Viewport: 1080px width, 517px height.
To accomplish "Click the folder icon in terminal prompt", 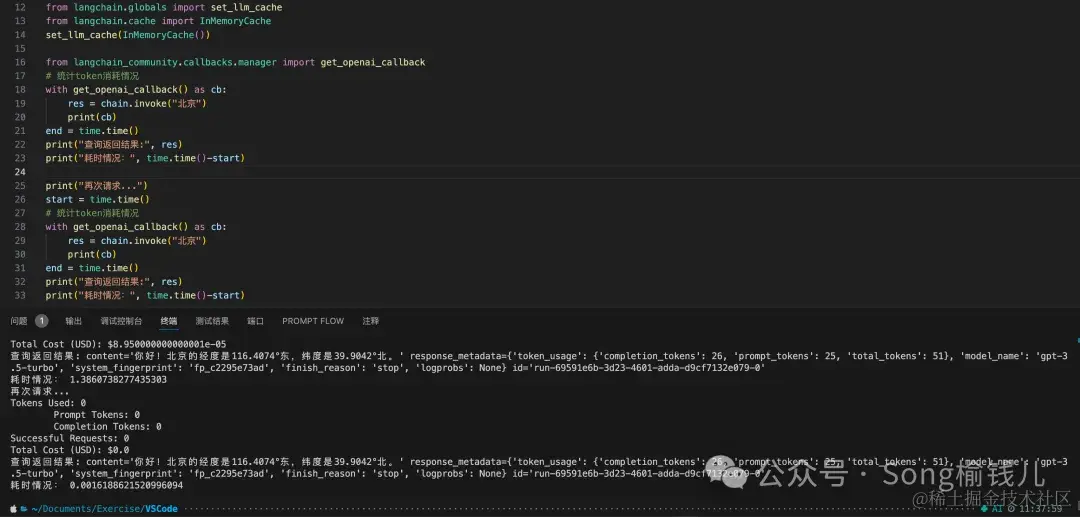I will point(23,509).
